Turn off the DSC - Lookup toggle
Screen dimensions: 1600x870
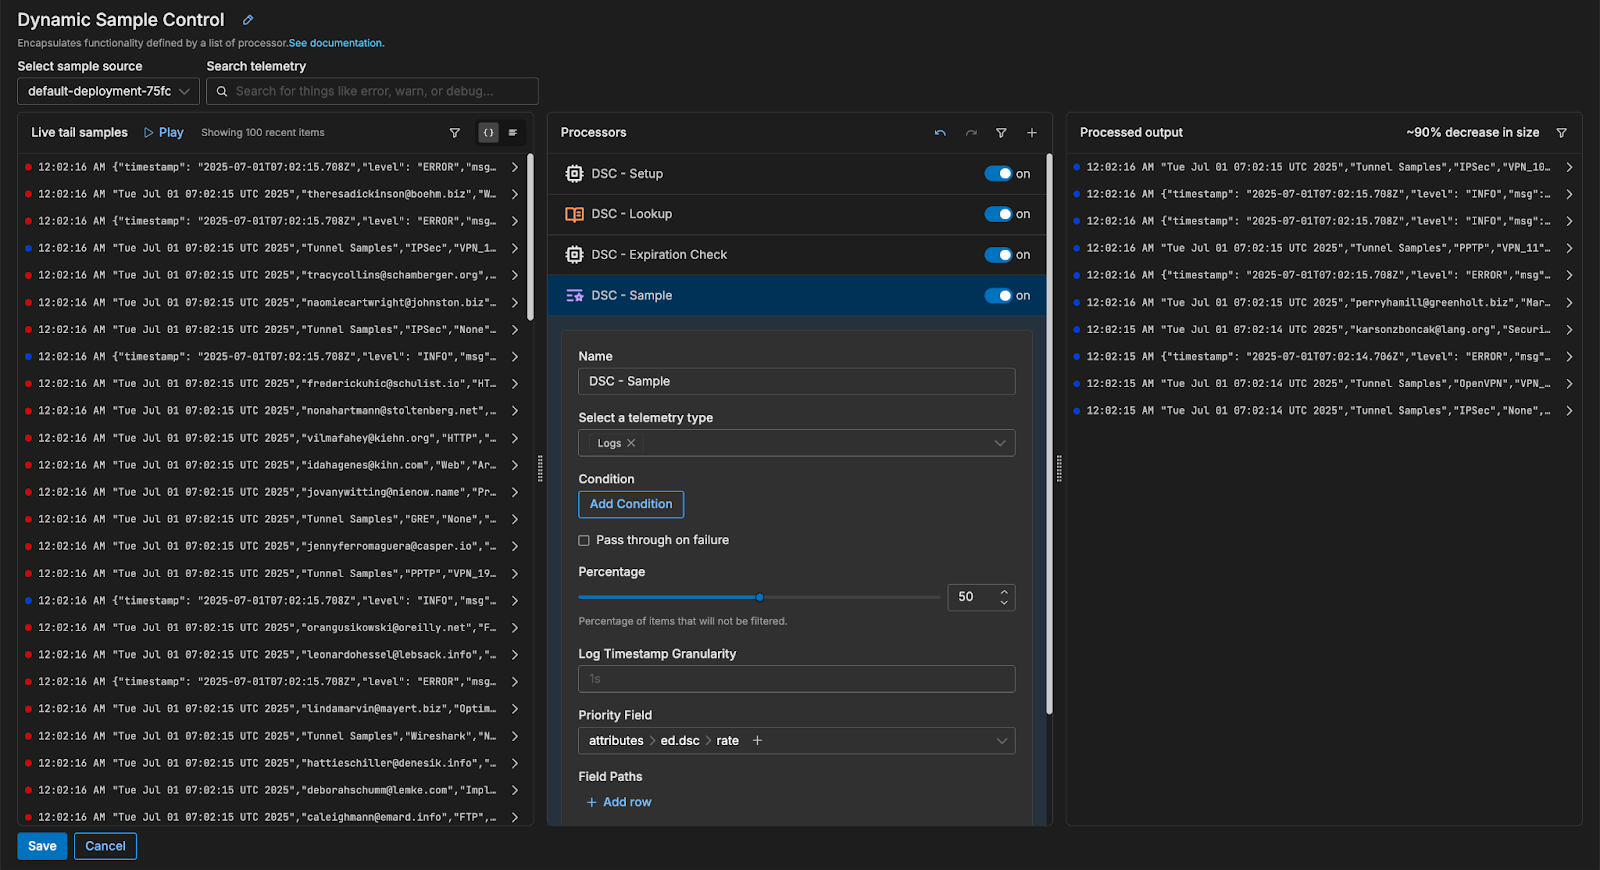click(998, 214)
